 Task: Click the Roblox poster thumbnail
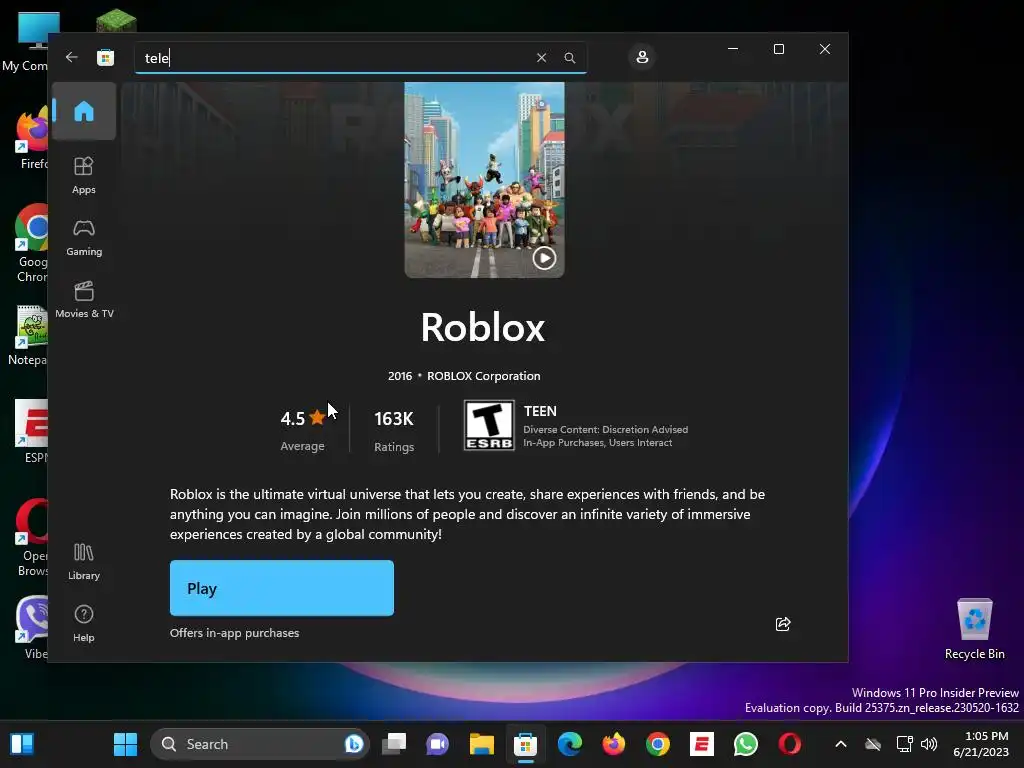(484, 180)
